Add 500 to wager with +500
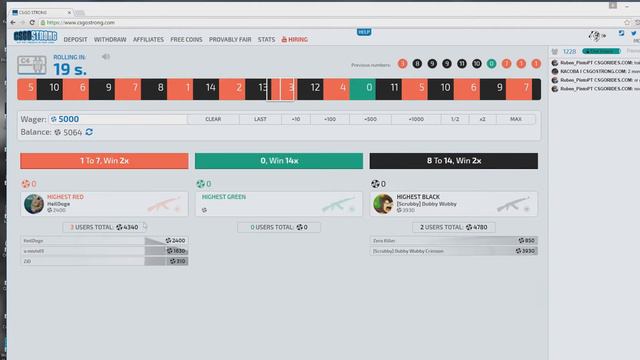Screen dimensions: 640x360 (370, 119)
